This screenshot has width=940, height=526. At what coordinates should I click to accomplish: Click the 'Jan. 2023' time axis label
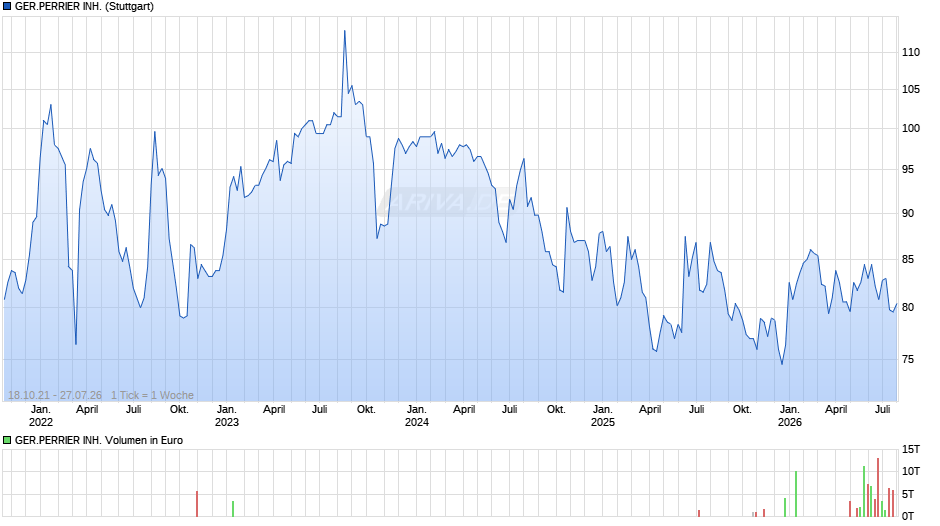point(227,416)
